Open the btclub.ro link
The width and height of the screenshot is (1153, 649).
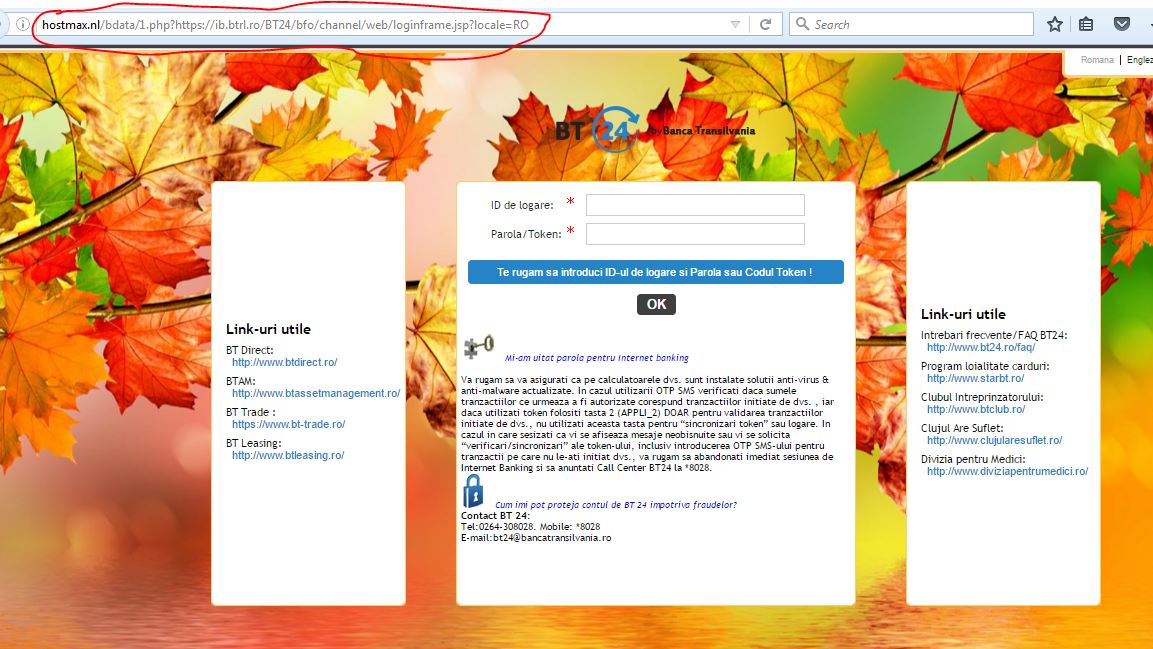click(x=976, y=409)
